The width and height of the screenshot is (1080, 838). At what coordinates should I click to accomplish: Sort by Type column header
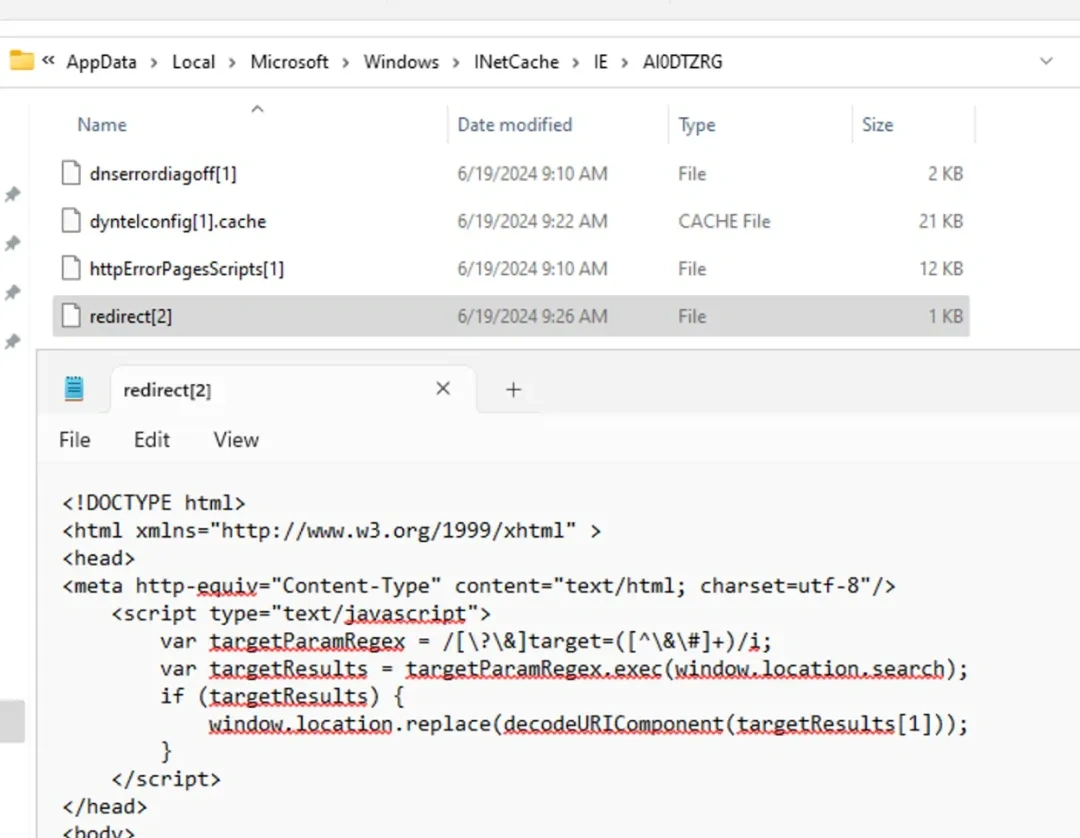[696, 125]
